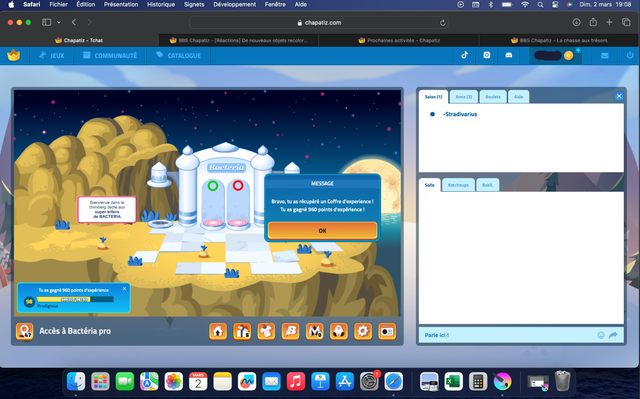Image resolution: width=640 pixels, height=399 pixels.
Task: Switch to Ketchoups chat tab
Action: click(x=458, y=185)
